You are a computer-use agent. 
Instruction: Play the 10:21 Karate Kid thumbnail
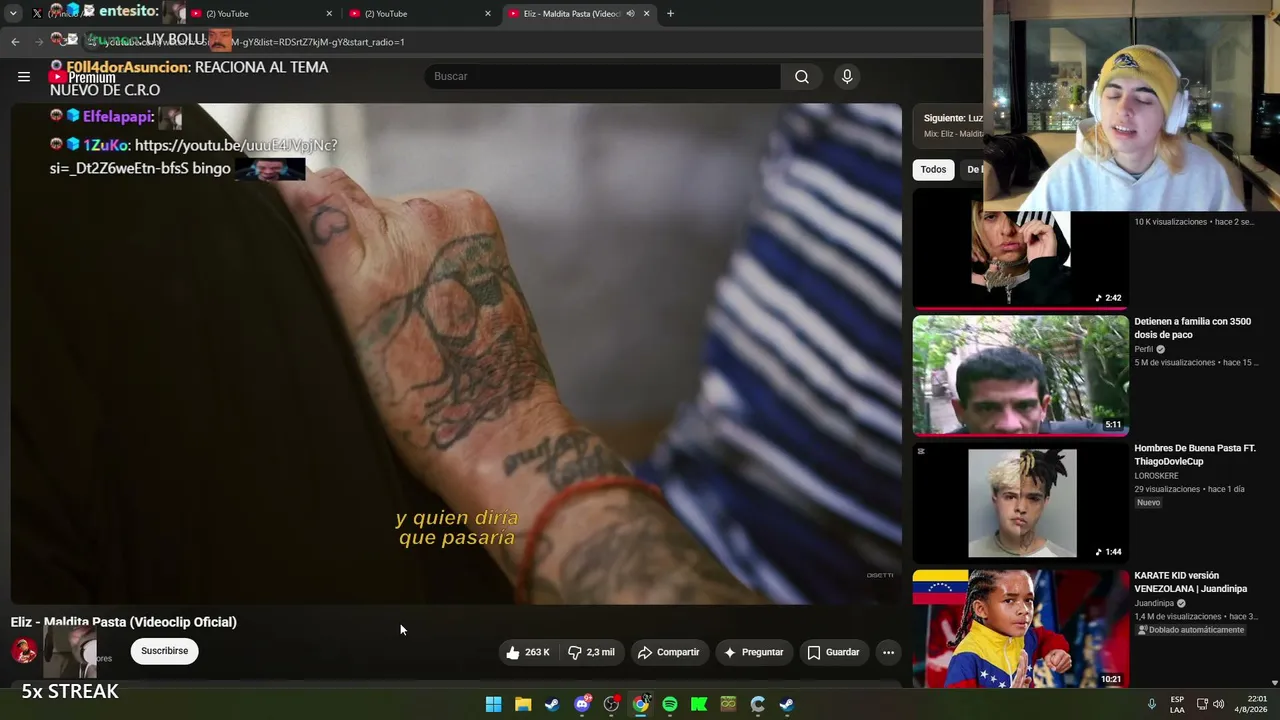1020,629
